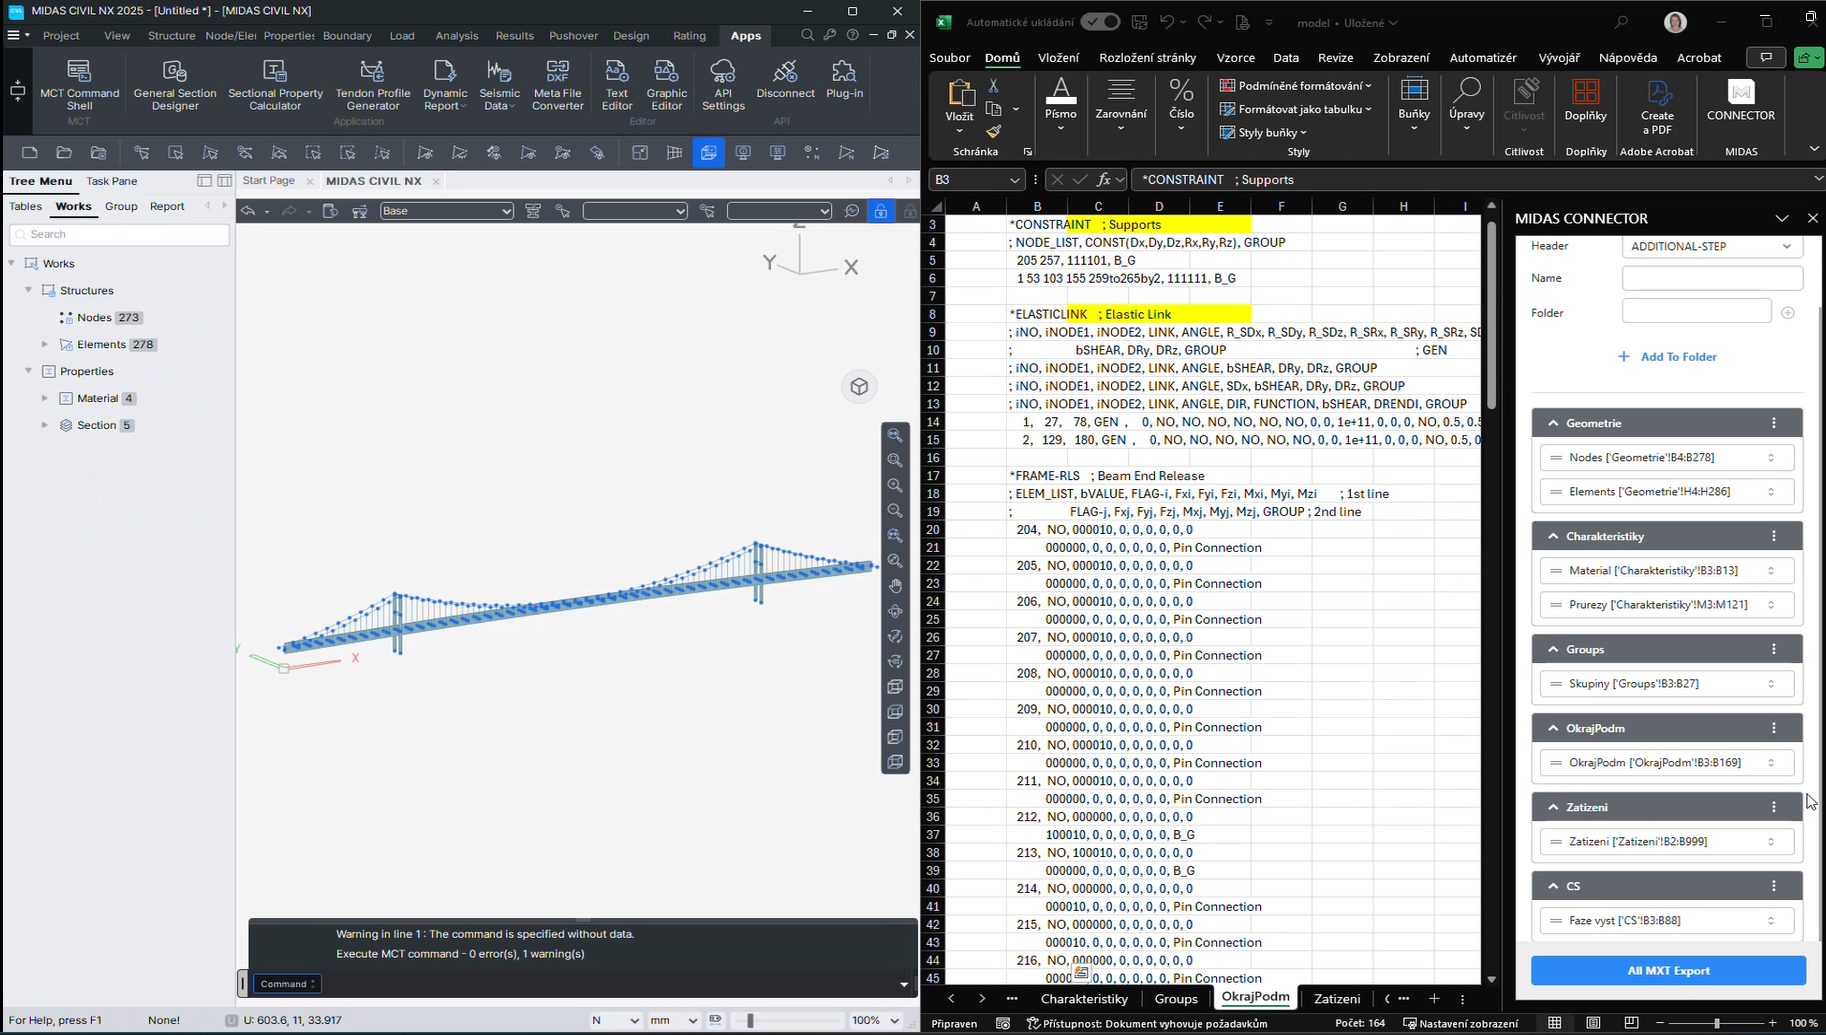Collapse the Geometrie section in connector
The height and width of the screenshot is (1035, 1826).
pos(1553,423)
